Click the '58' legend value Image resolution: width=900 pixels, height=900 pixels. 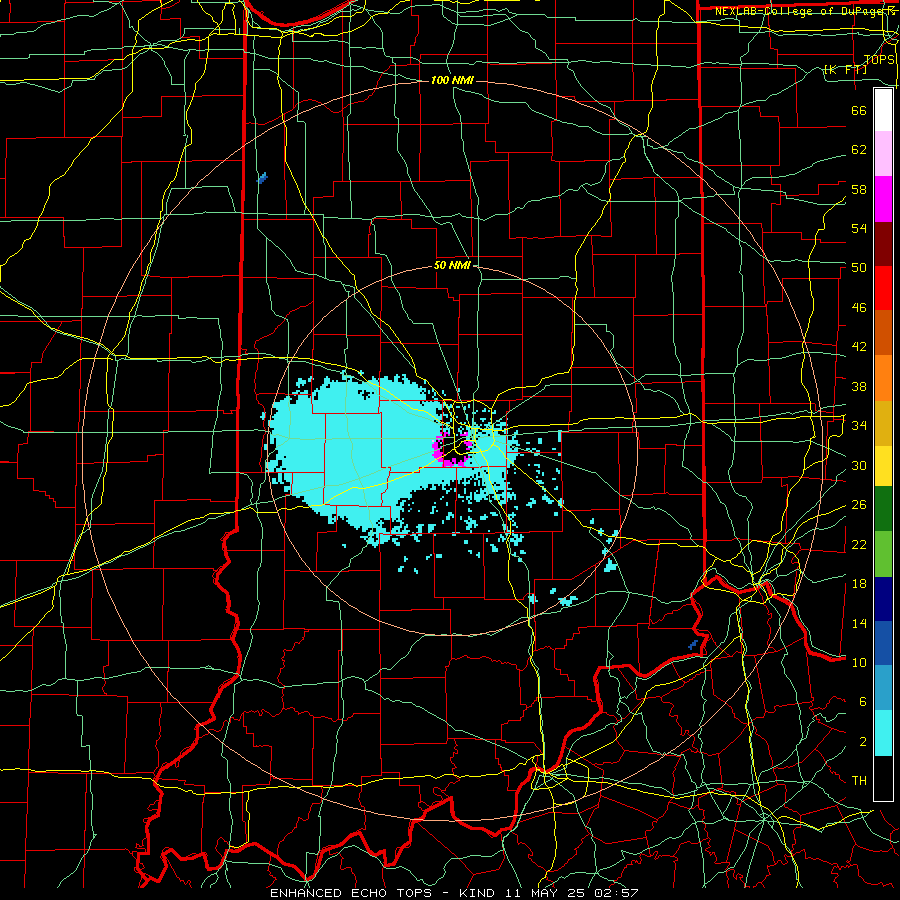(x=859, y=189)
